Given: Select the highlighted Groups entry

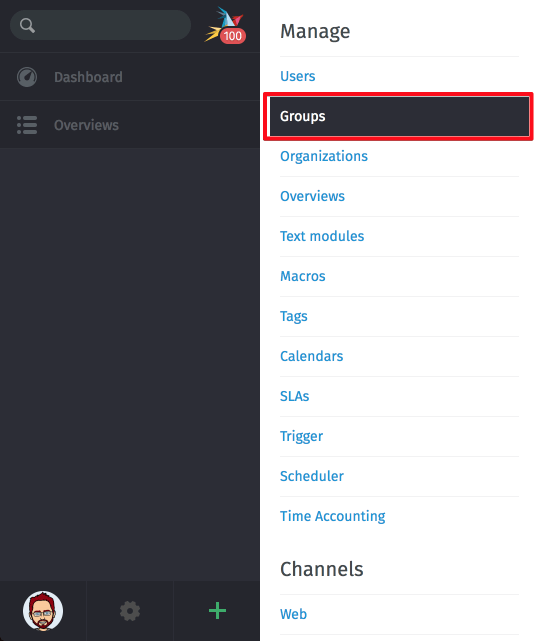Looking at the screenshot, I should click(399, 116).
